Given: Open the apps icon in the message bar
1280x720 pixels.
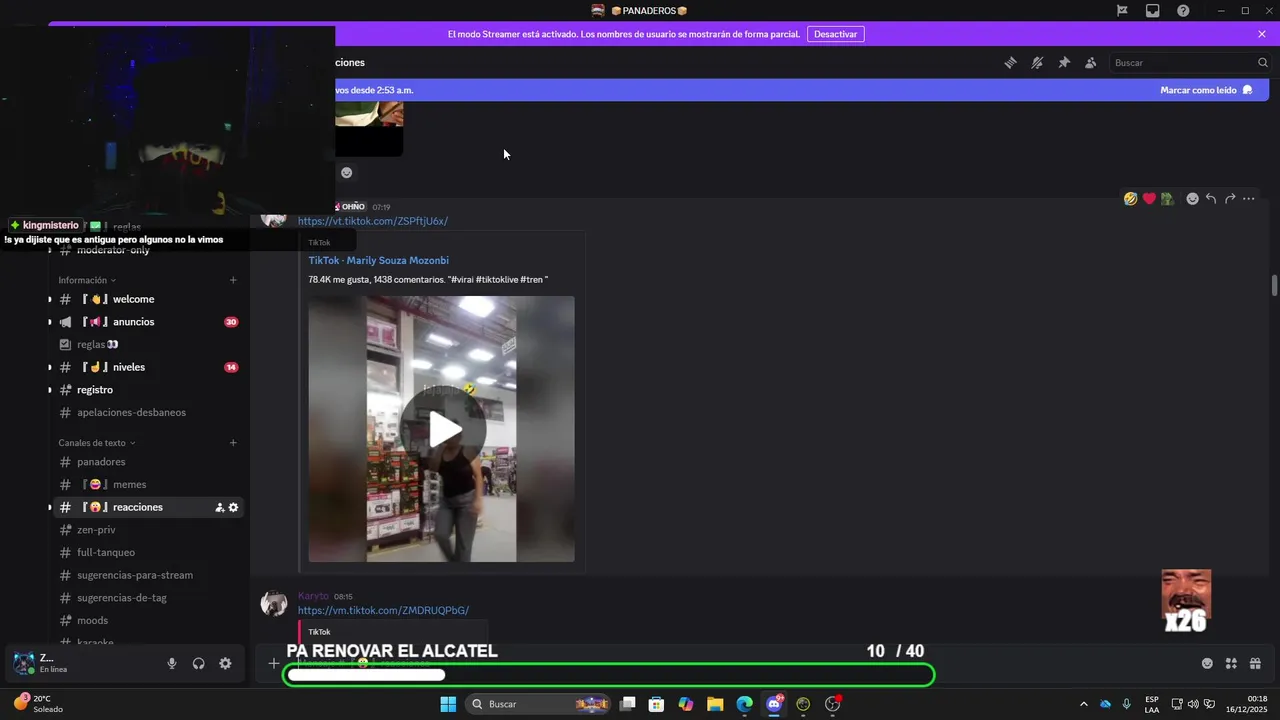Looking at the screenshot, I should (1231, 663).
